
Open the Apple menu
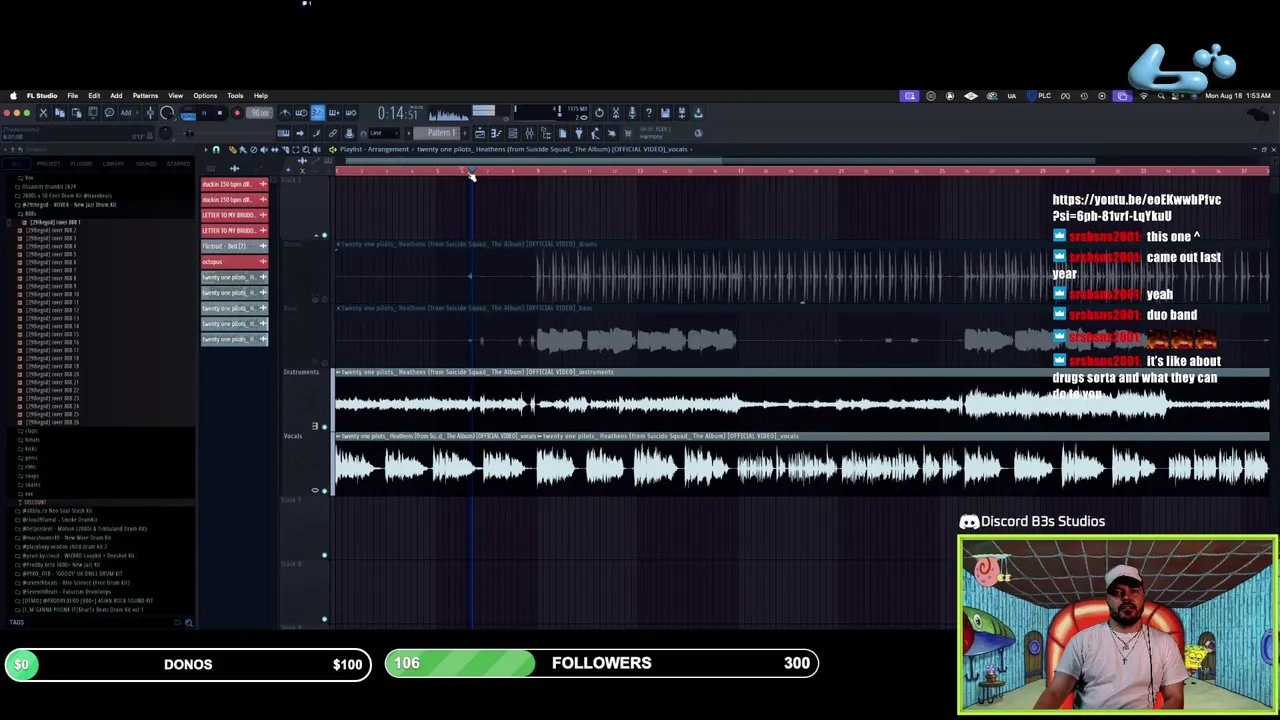tap(13, 95)
